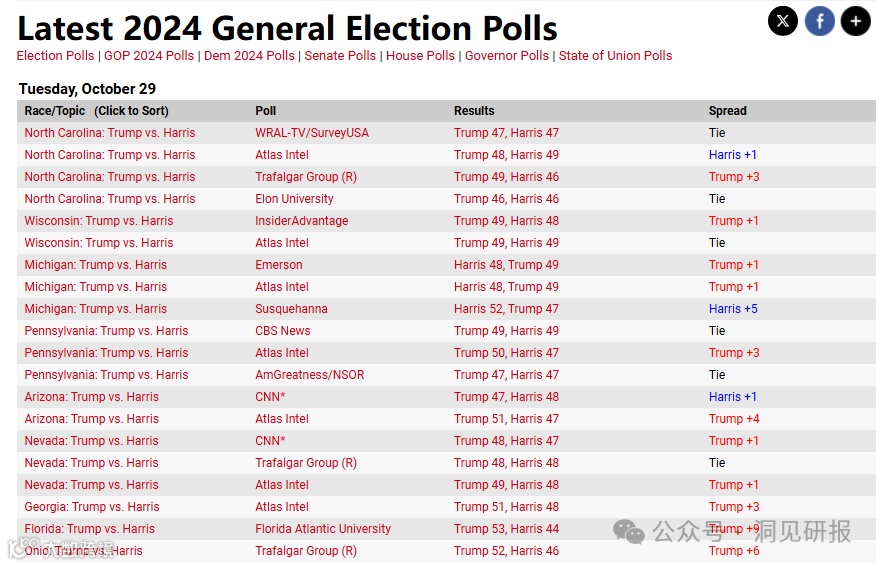Share page via the Facebook icon
The image size is (879, 566).
(x=819, y=20)
